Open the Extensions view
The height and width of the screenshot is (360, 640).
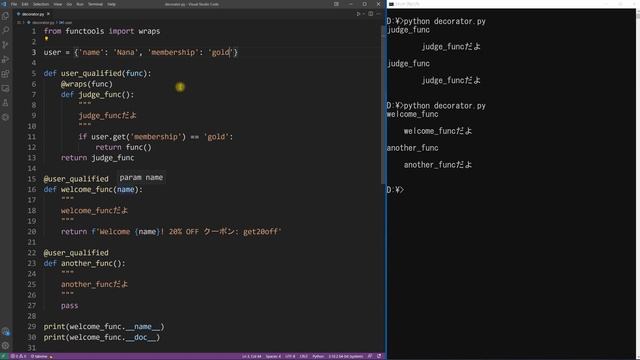coord(5,74)
